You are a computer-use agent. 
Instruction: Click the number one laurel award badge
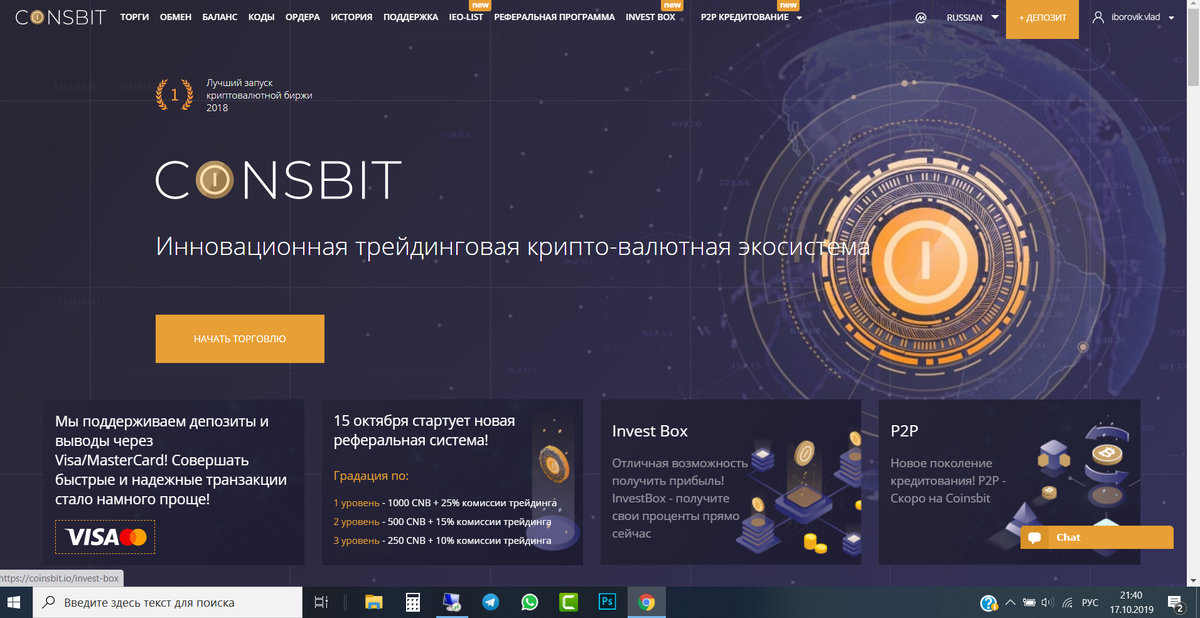click(x=175, y=95)
